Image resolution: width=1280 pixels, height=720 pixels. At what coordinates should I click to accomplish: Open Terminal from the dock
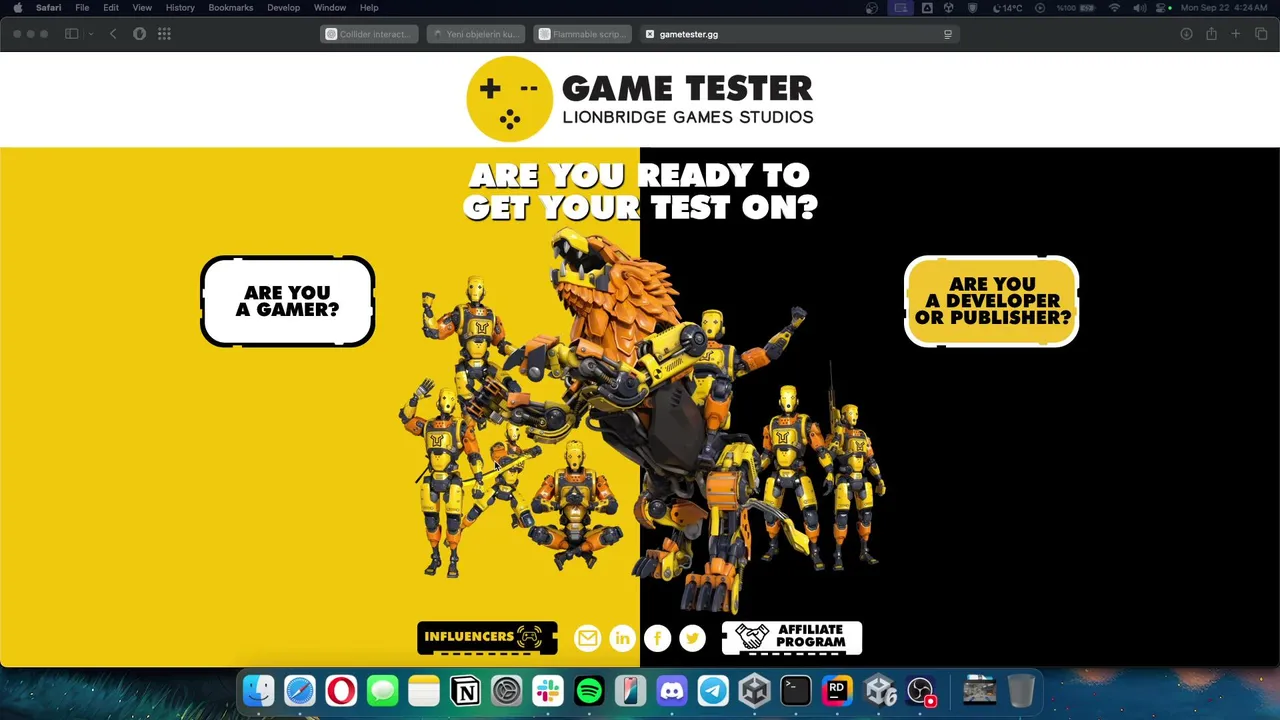(796, 691)
